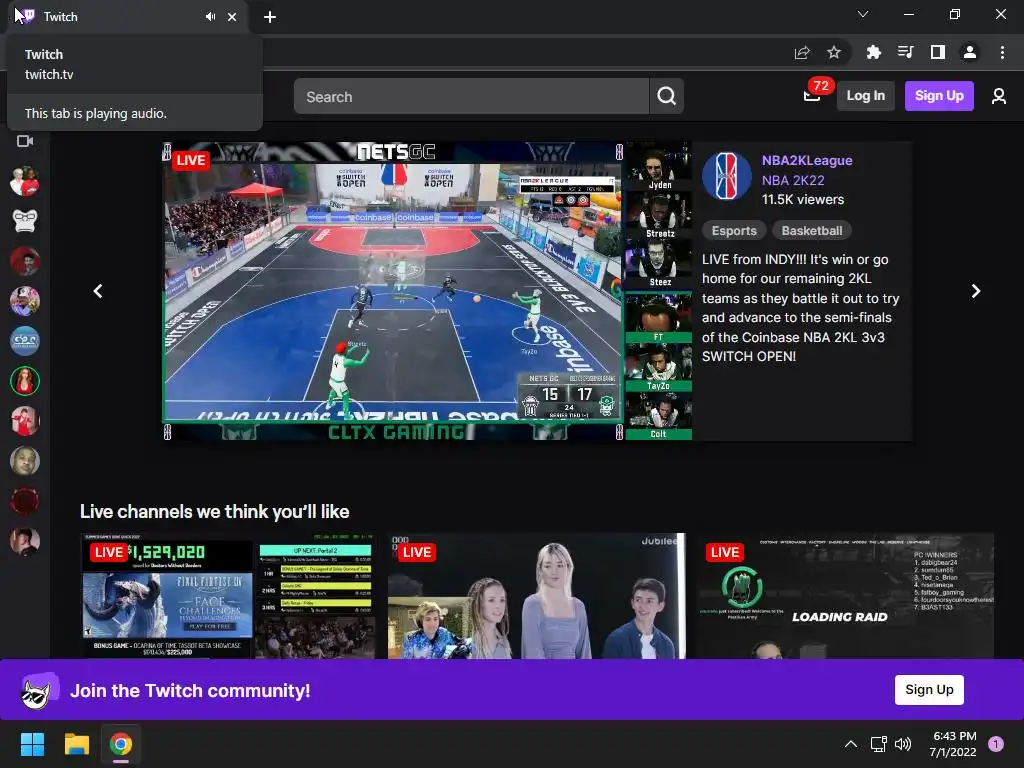Open first sidebar channel avatar below camera icon
This screenshot has height=768, width=1024.
[25, 181]
